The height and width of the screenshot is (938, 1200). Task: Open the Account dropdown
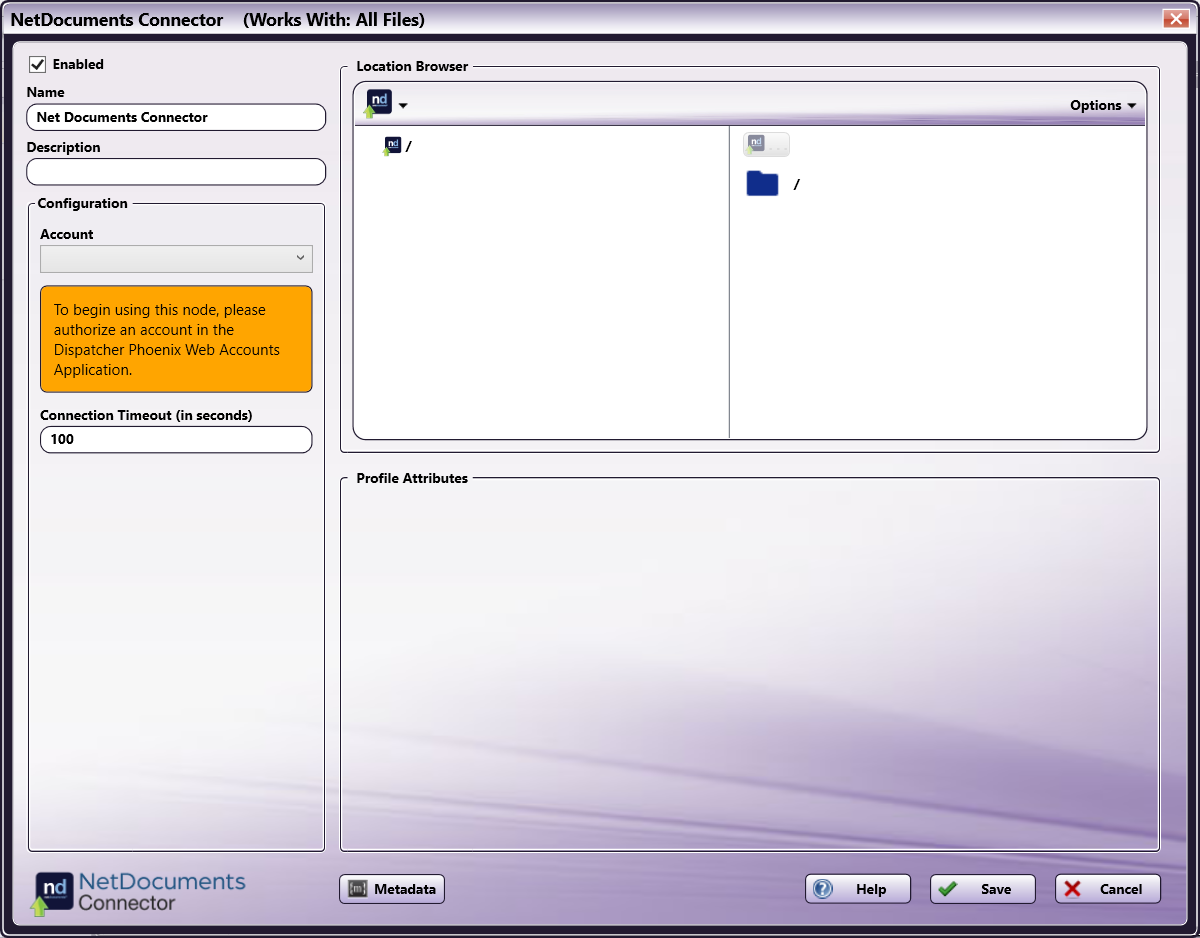[x=176, y=259]
